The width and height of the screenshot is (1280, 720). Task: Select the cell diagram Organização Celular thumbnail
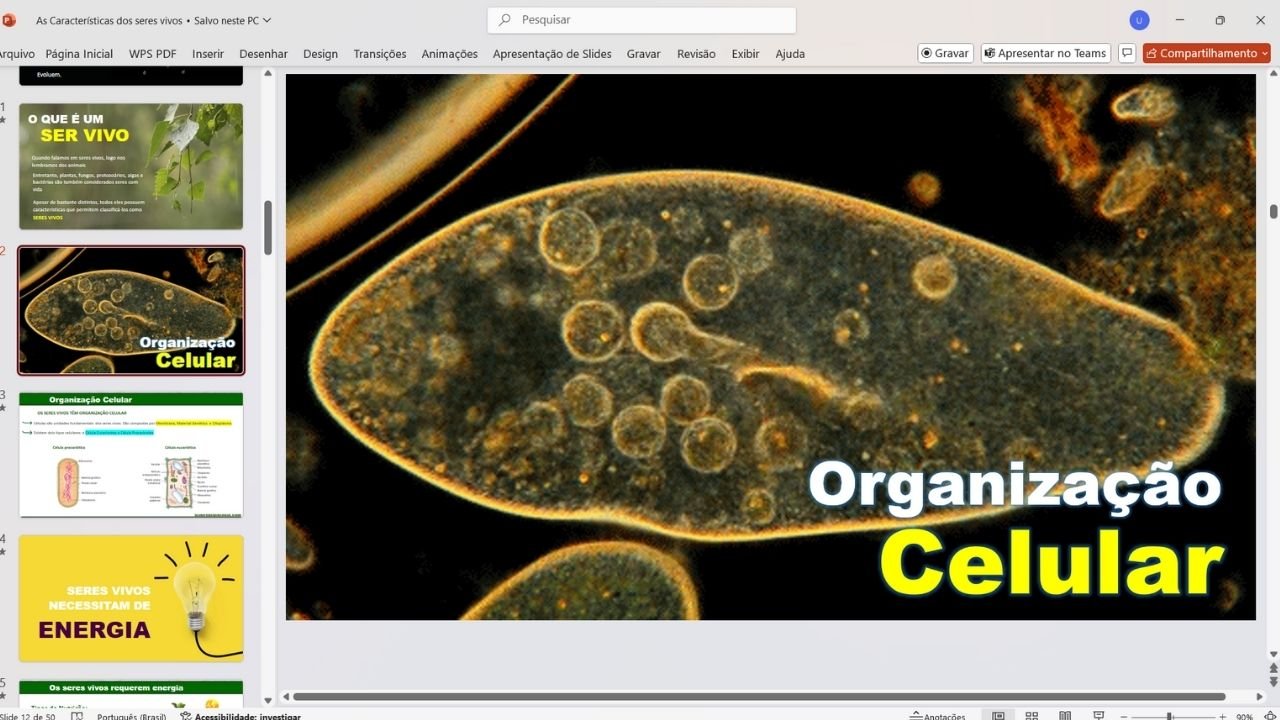point(131,454)
